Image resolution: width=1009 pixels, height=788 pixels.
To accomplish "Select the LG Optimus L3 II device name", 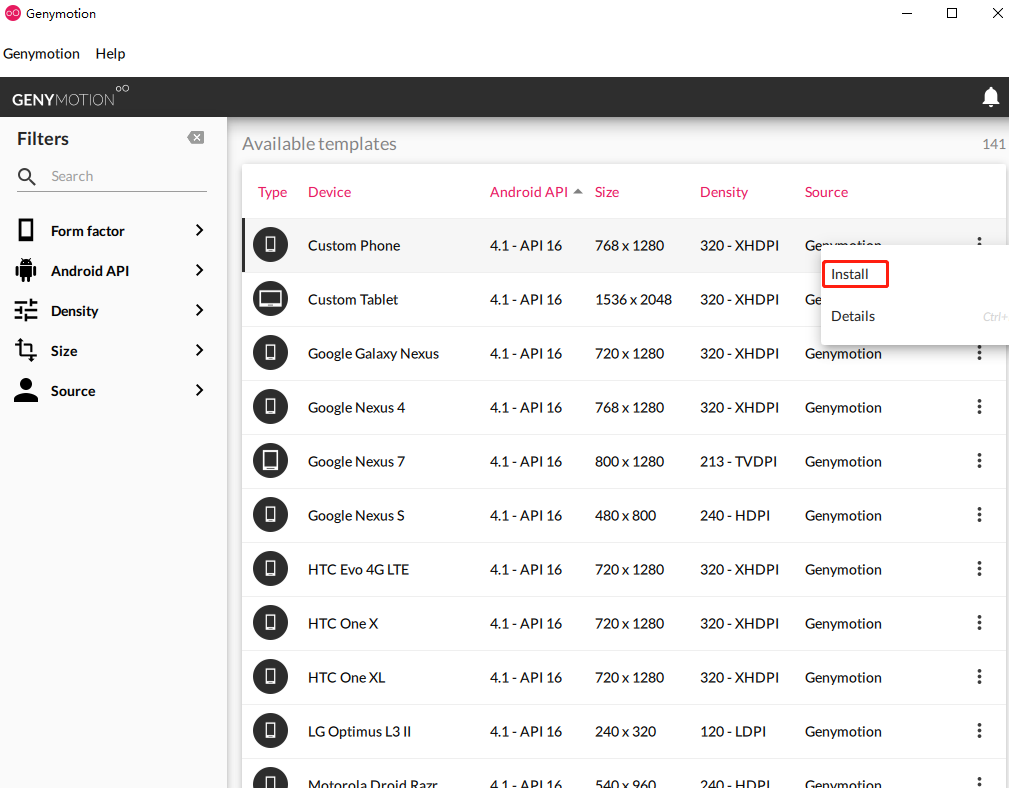I will (x=359, y=731).
